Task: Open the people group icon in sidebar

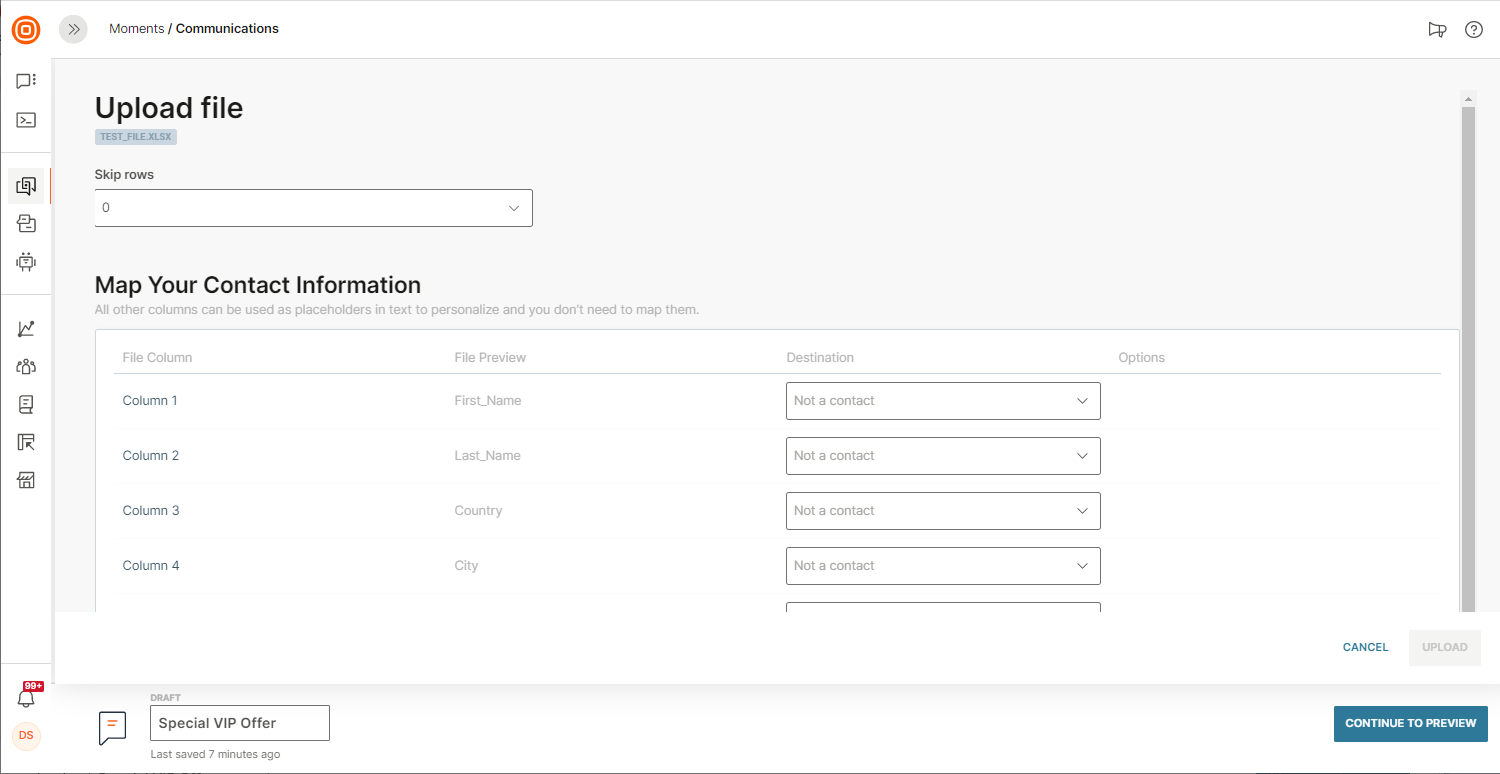Action: click(x=26, y=367)
